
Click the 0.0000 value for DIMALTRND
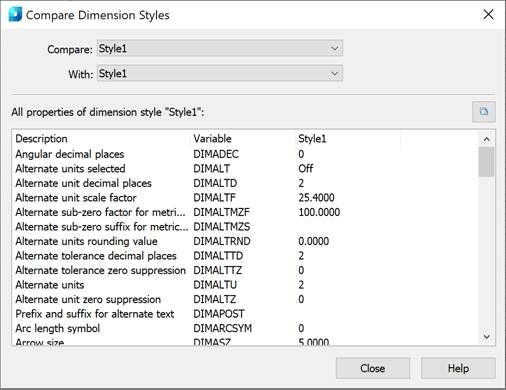(314, 241)
